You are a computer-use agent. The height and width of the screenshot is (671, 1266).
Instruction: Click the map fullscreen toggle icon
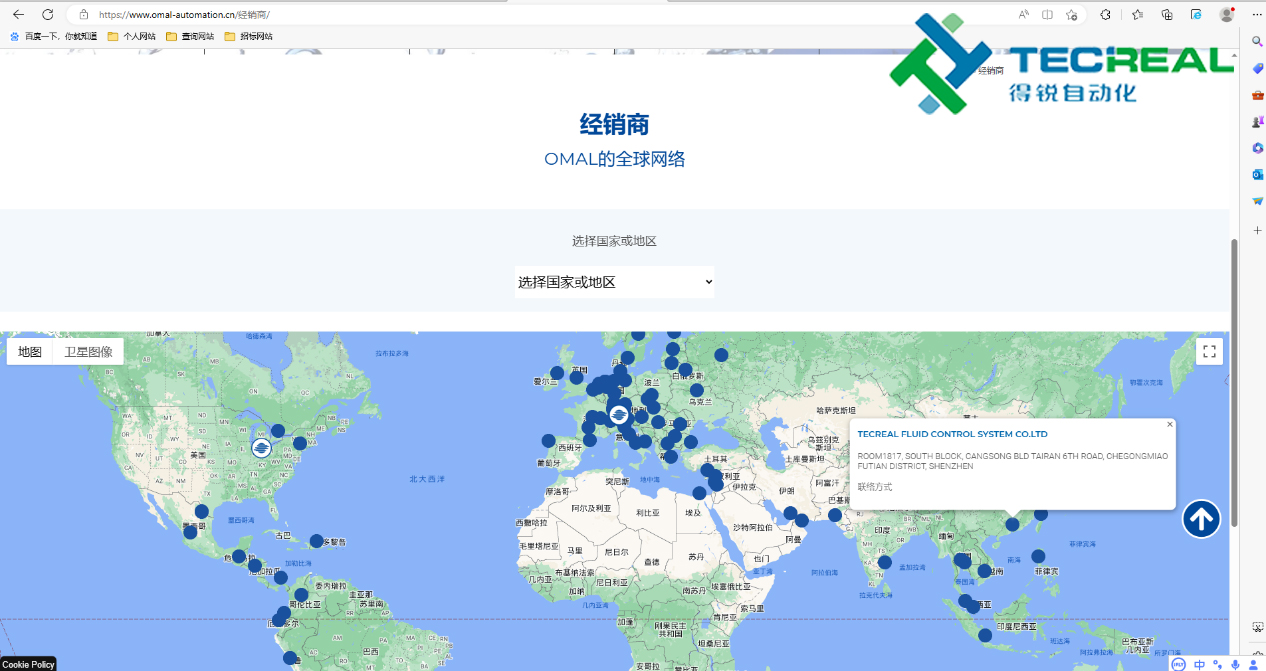(1209, 351)
